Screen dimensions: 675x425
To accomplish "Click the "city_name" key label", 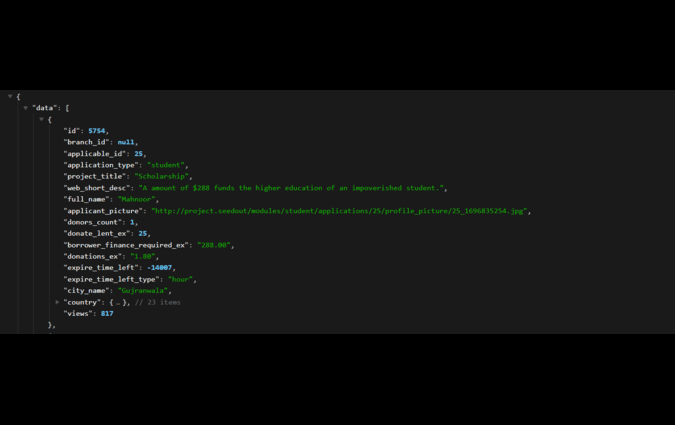I will tap(87, 291).
